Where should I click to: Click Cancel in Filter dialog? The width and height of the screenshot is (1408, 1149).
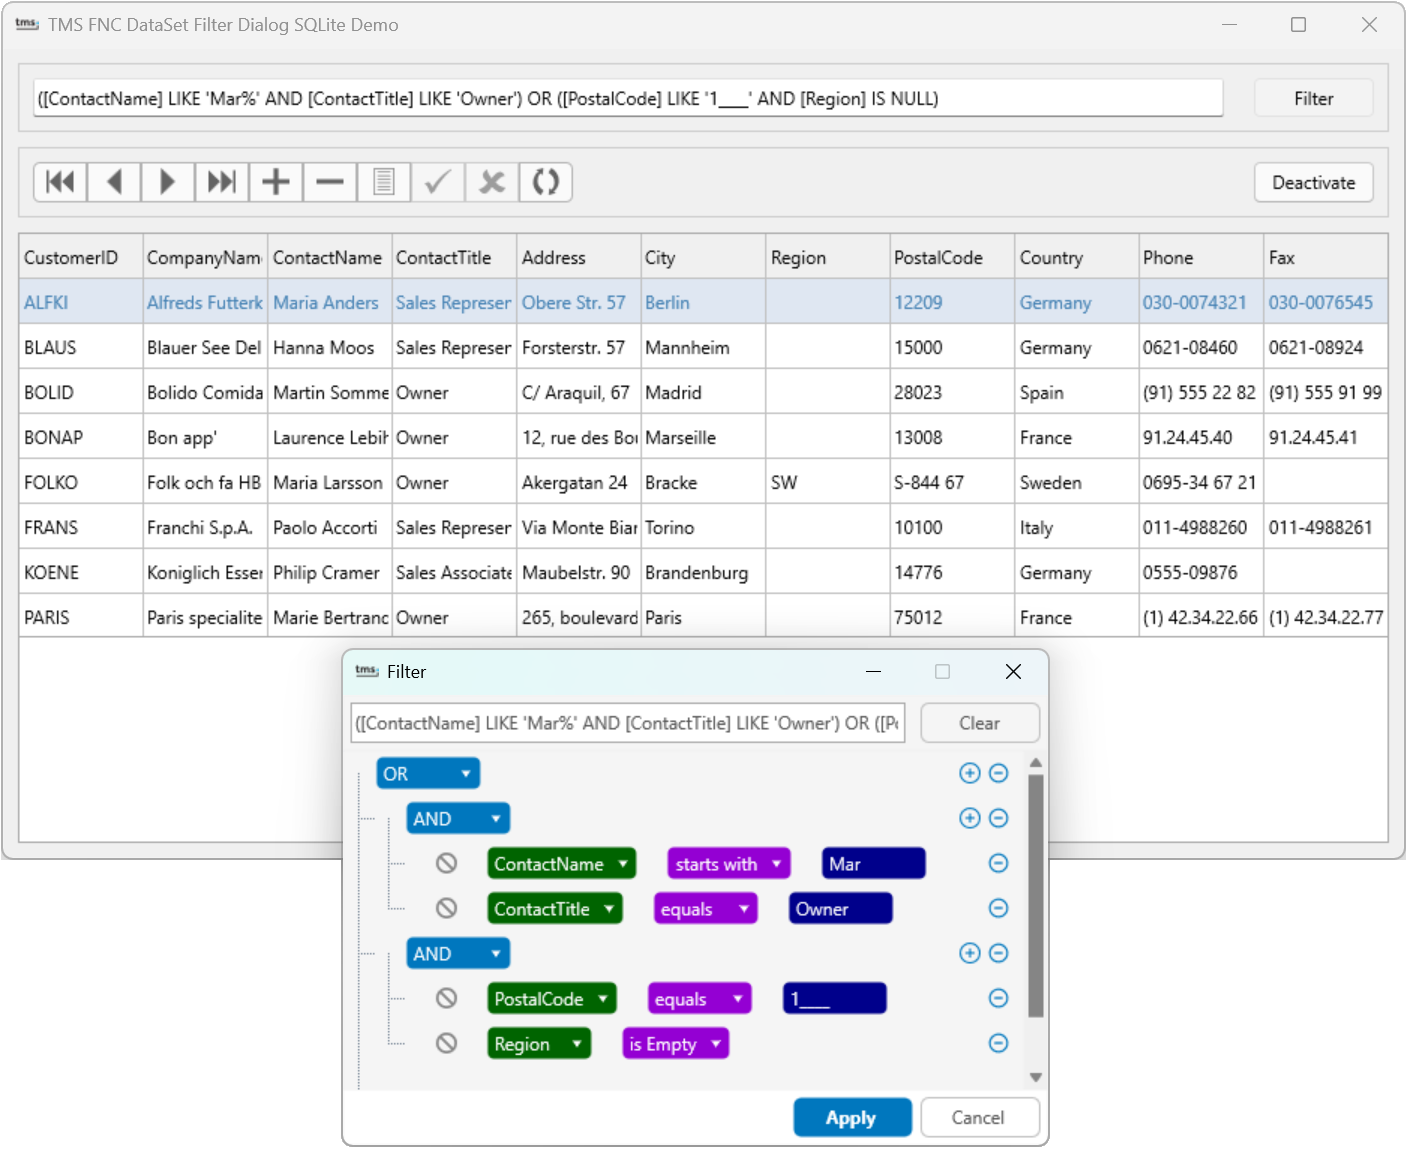pos(979,1118)
